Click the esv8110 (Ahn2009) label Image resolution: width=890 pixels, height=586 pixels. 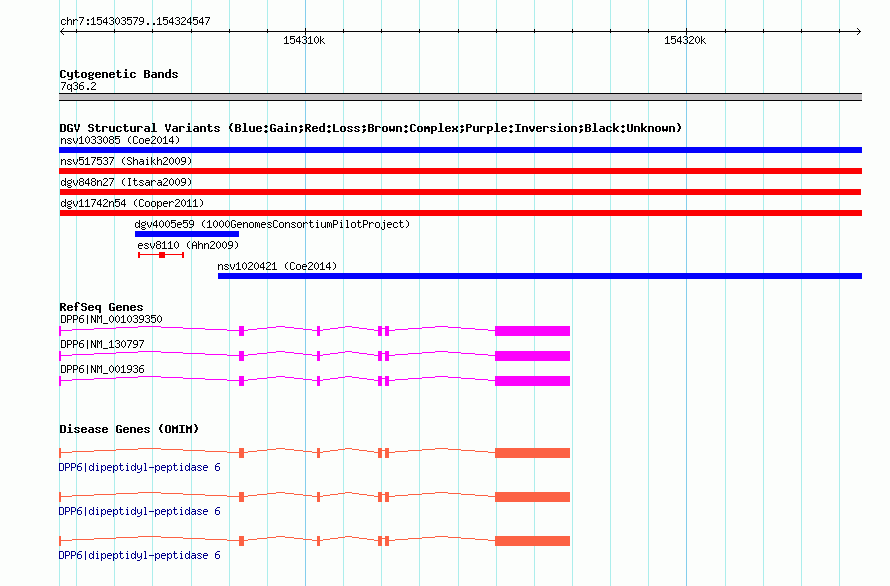click(188, 245)
